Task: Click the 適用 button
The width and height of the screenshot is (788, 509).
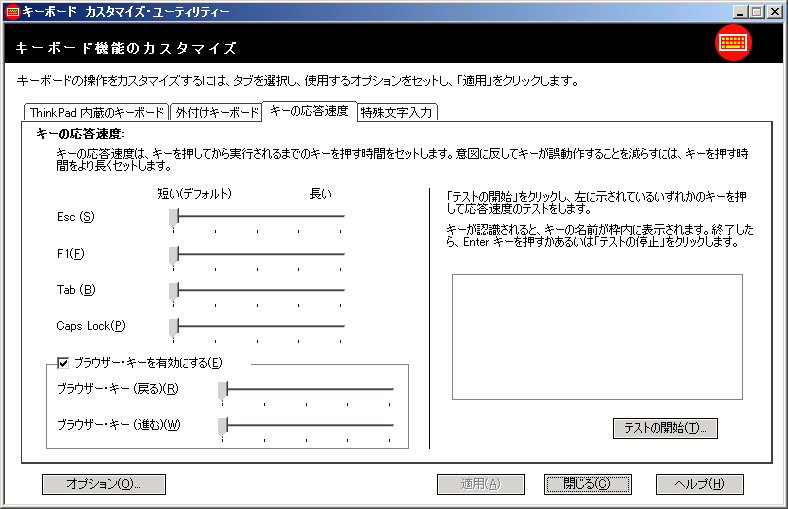Action: coord(480,484)
